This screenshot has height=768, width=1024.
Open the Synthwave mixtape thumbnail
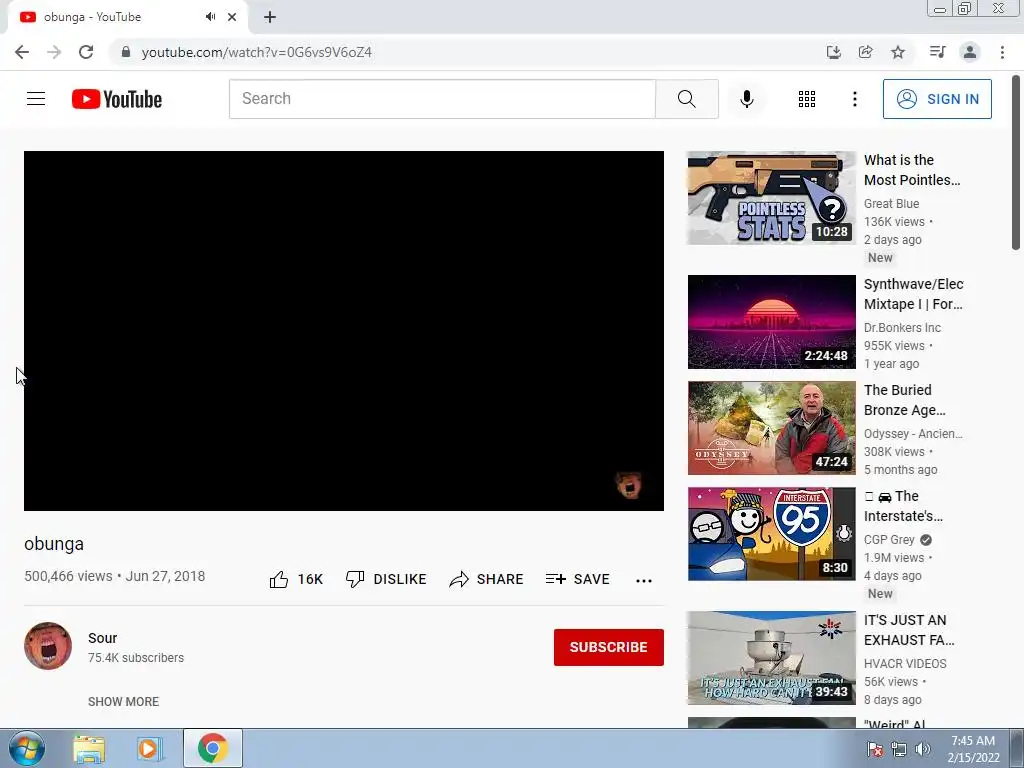(771, 322)
